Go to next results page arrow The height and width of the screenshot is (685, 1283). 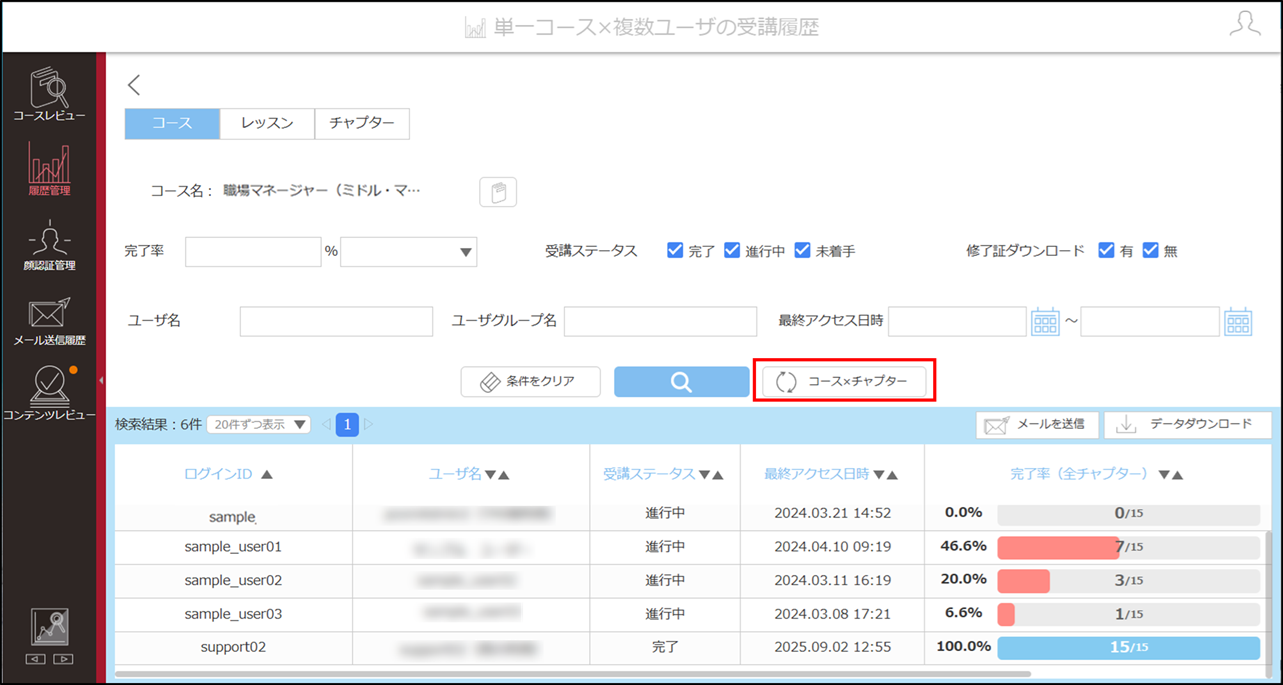[368, 425]
